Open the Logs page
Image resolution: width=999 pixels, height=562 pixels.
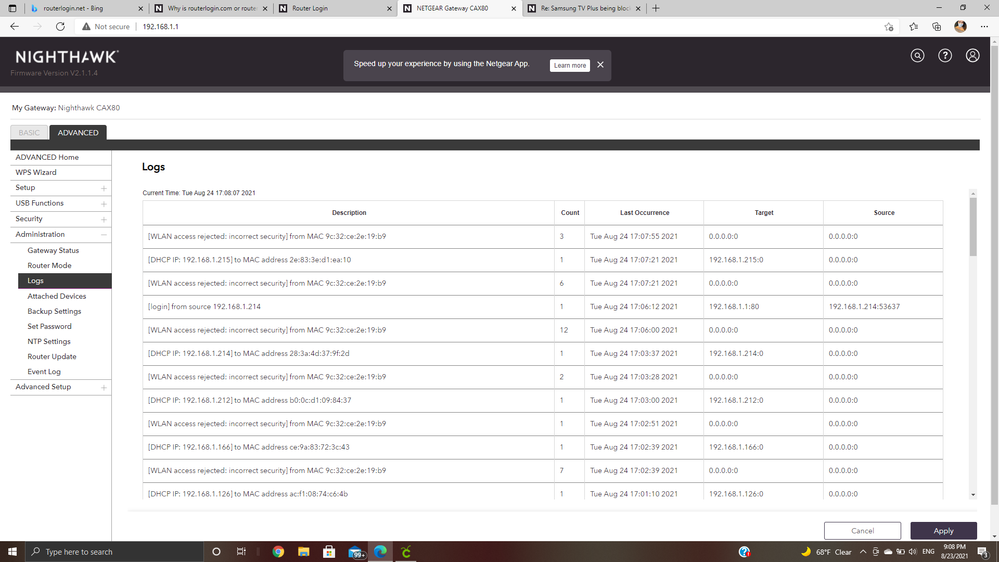tap(65, 280)
